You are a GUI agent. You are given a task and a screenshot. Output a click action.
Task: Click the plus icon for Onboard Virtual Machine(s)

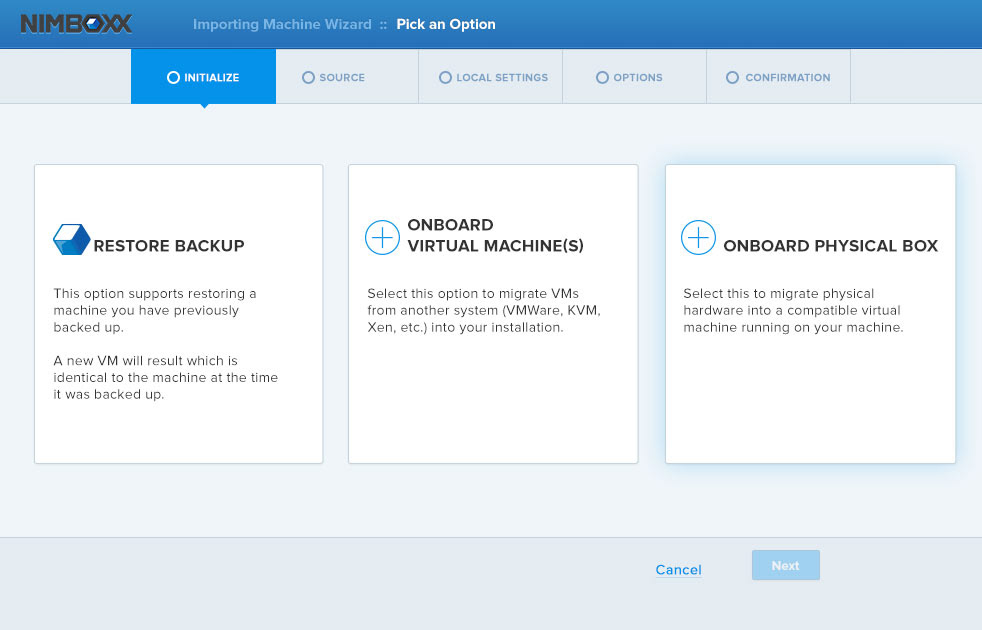(382, 237)
